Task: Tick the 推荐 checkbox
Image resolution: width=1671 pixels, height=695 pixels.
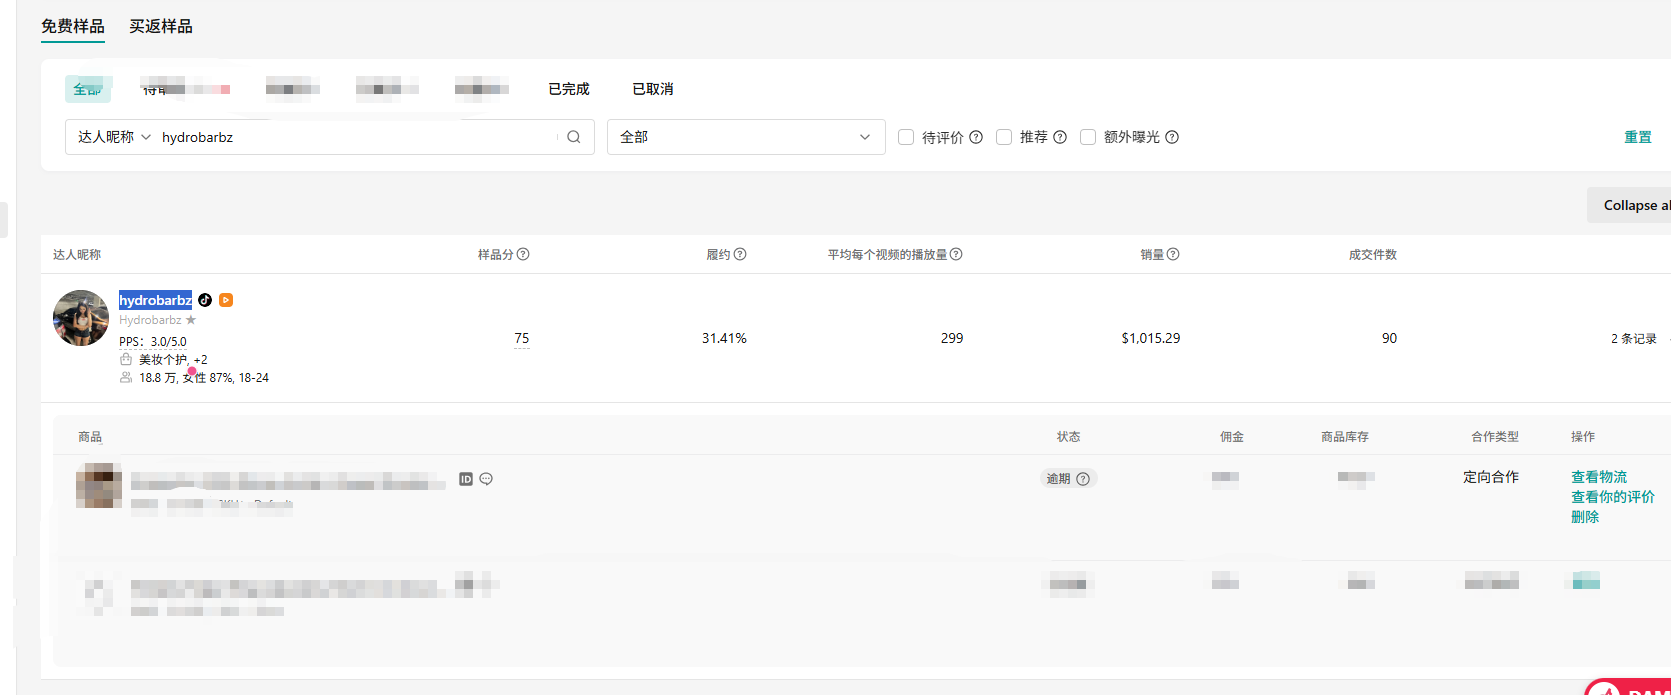Action: (x=1004, y=137)
